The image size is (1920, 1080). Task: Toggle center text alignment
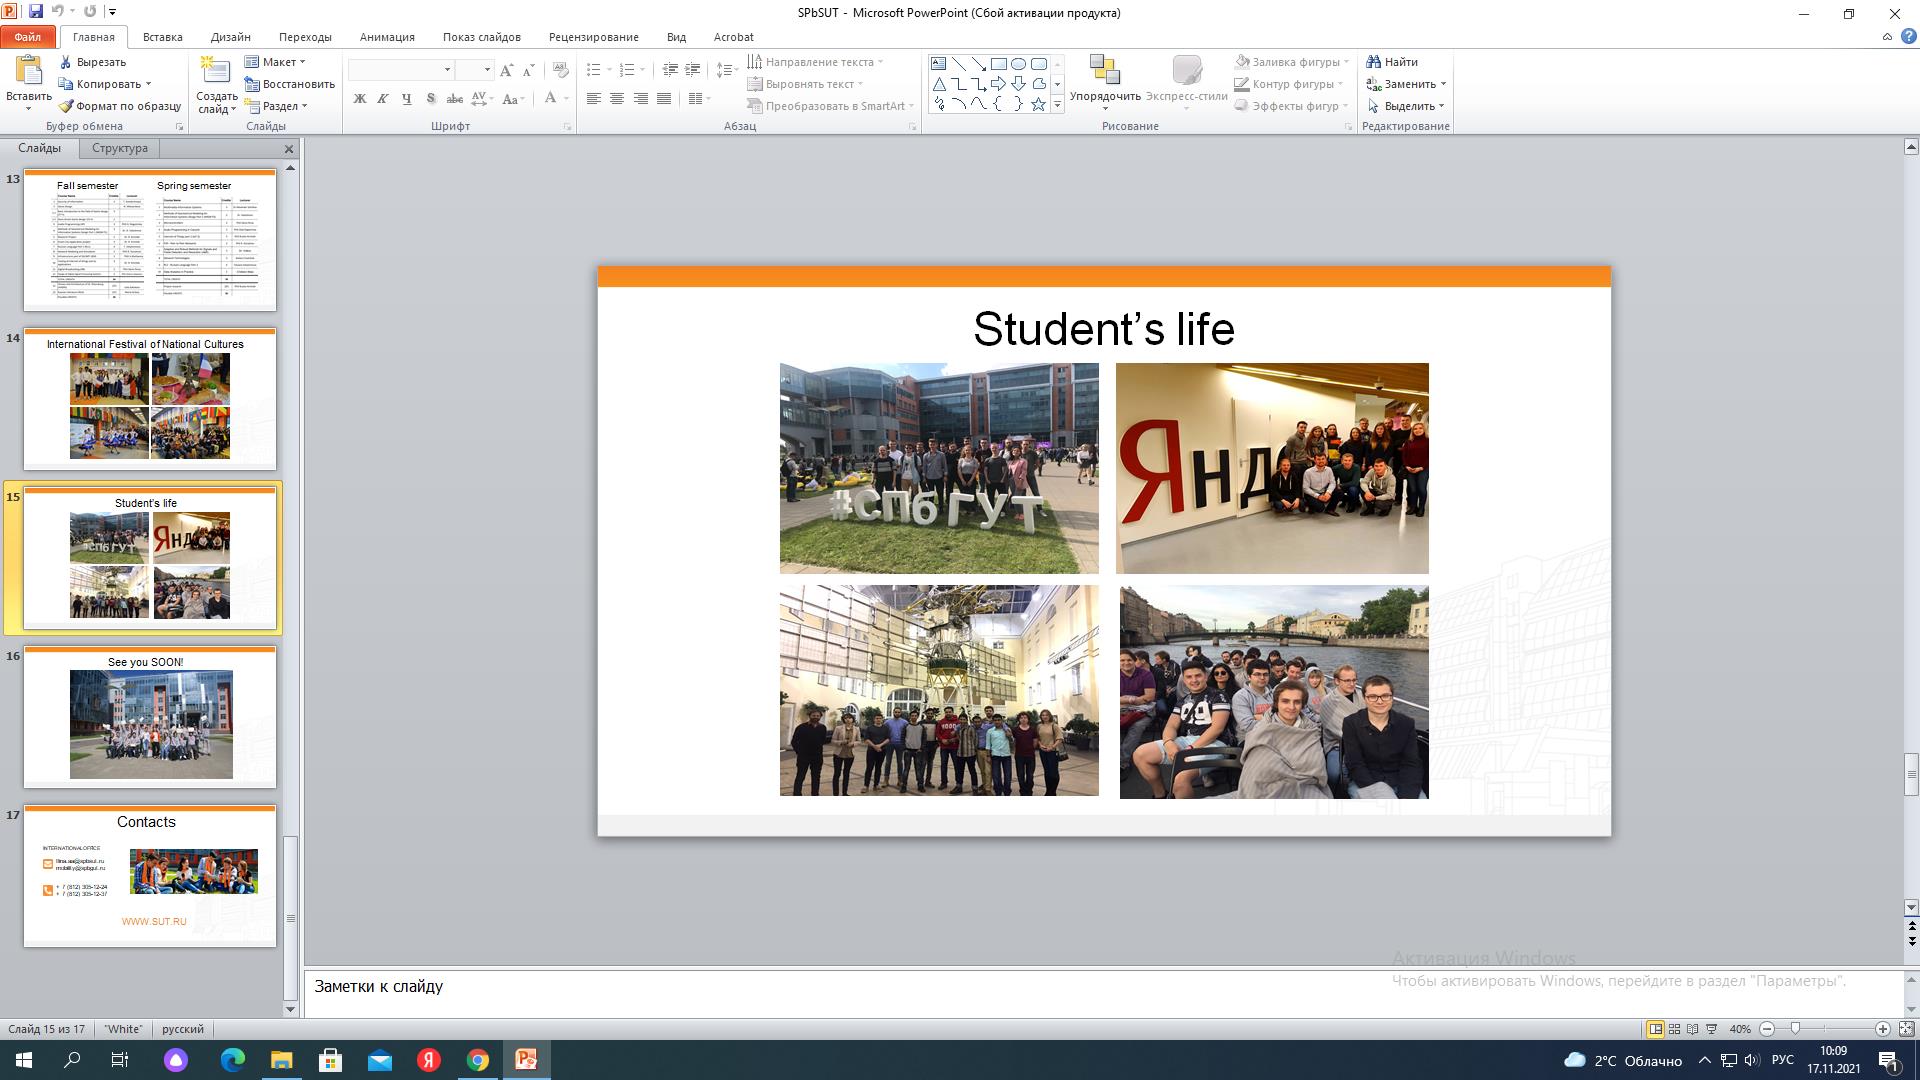[617, 99]
